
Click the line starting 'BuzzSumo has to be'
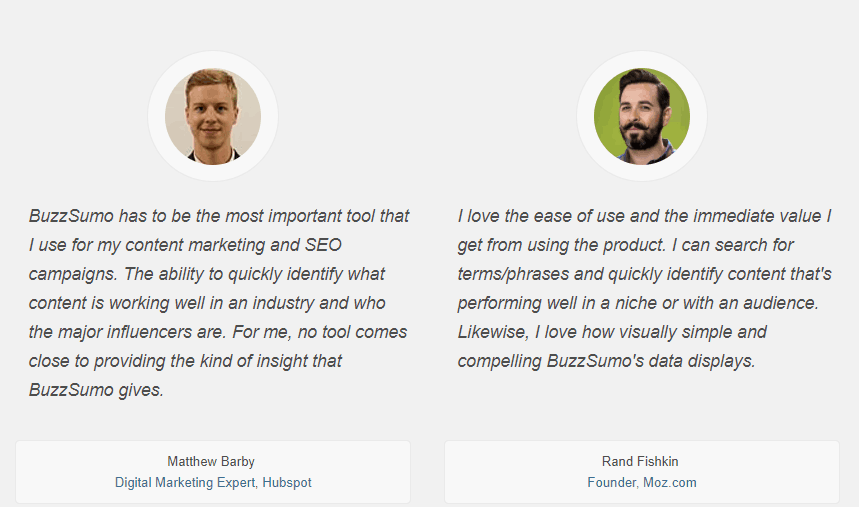click(x=219, y=216)
